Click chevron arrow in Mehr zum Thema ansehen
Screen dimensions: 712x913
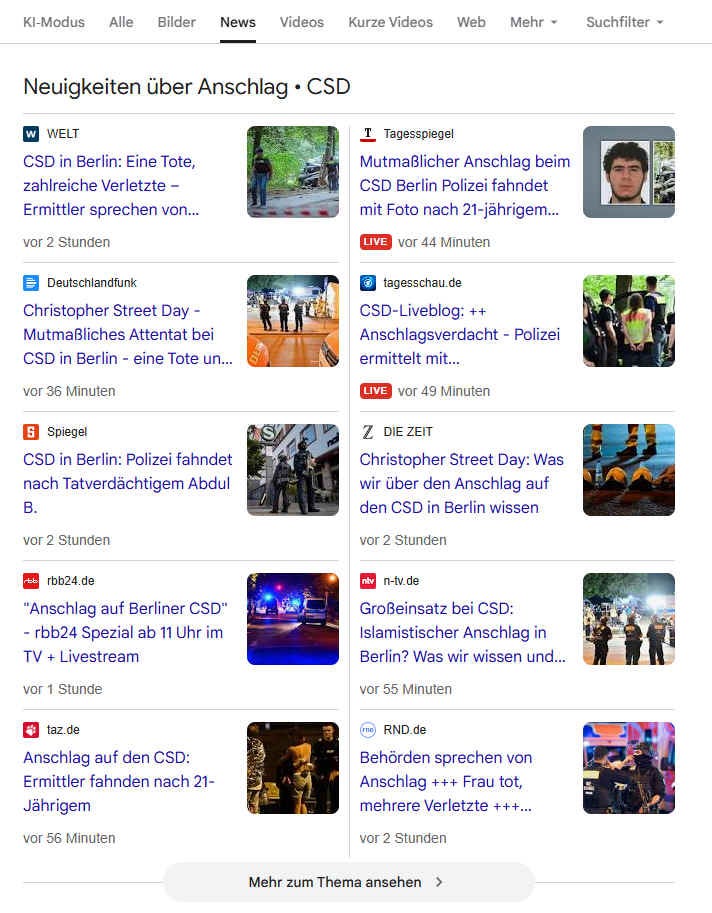coord(439,882)
